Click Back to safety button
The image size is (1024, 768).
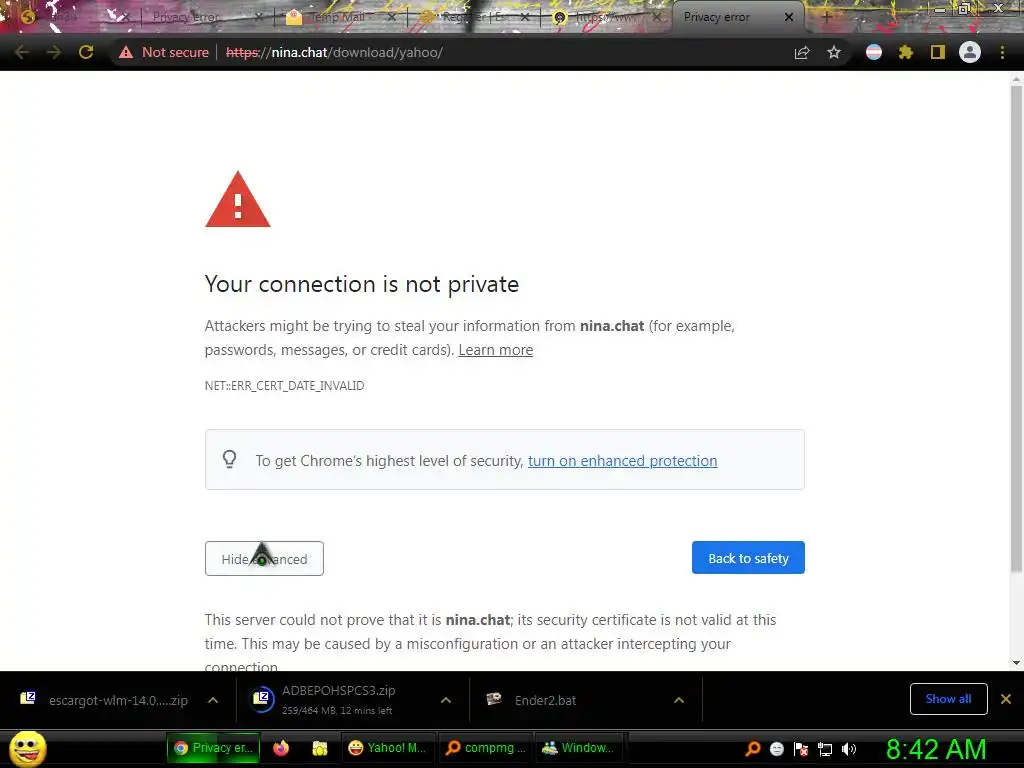(748, 558)
